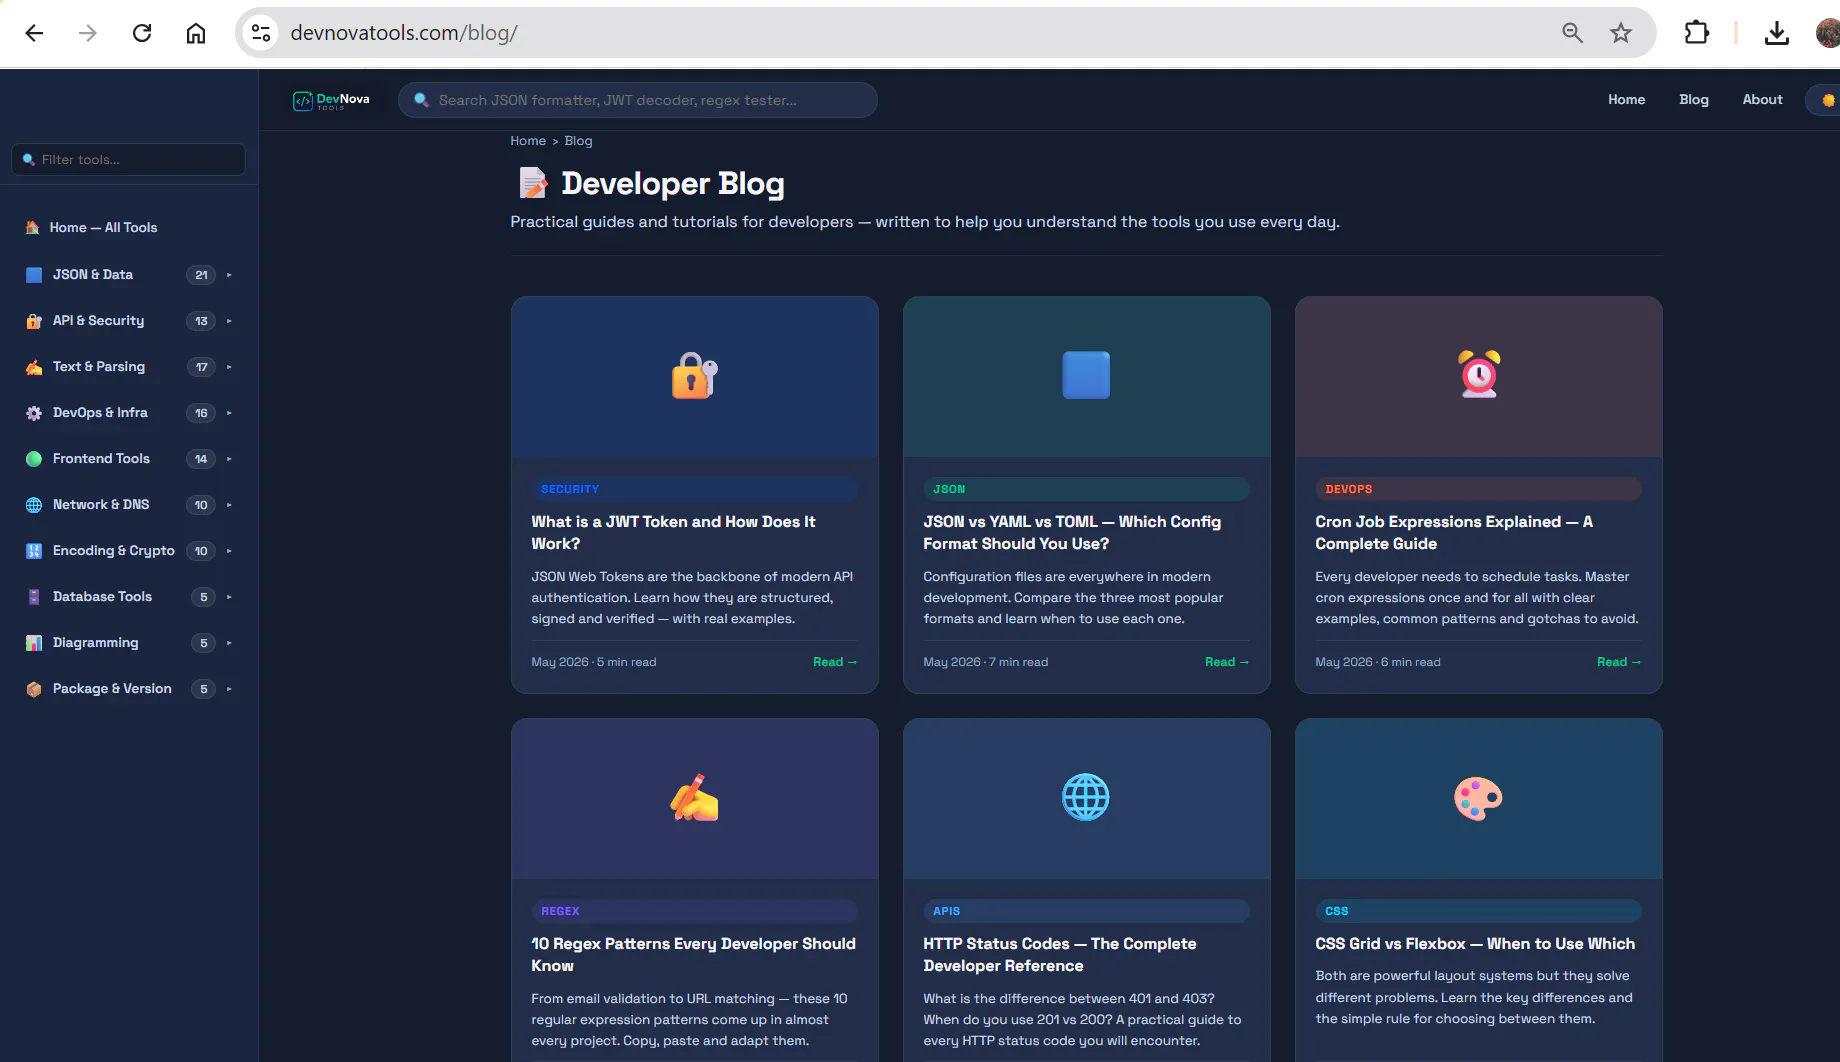Image resolution: width=1840 pixels, height=1062 pixels.
Task: Click the DevOps & Infra gear icon
Action: click(x=34, y=413)
